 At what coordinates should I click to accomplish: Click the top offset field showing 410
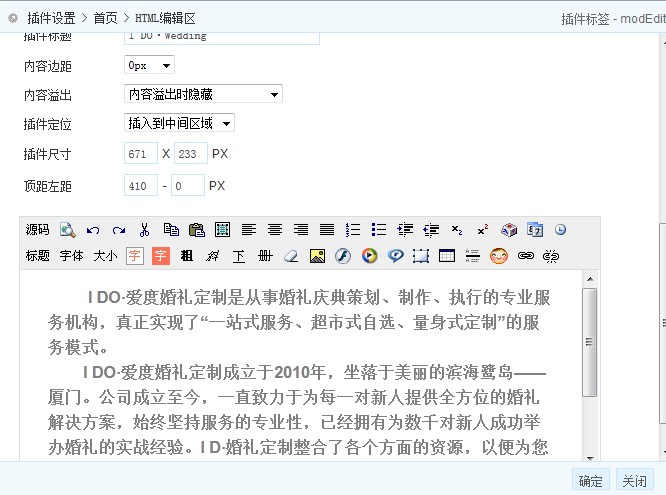tap(141, 186)
